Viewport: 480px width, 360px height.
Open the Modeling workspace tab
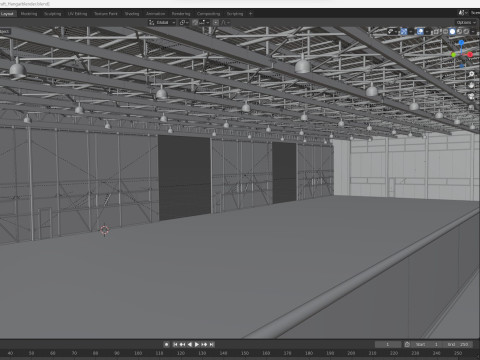point(29,14)
